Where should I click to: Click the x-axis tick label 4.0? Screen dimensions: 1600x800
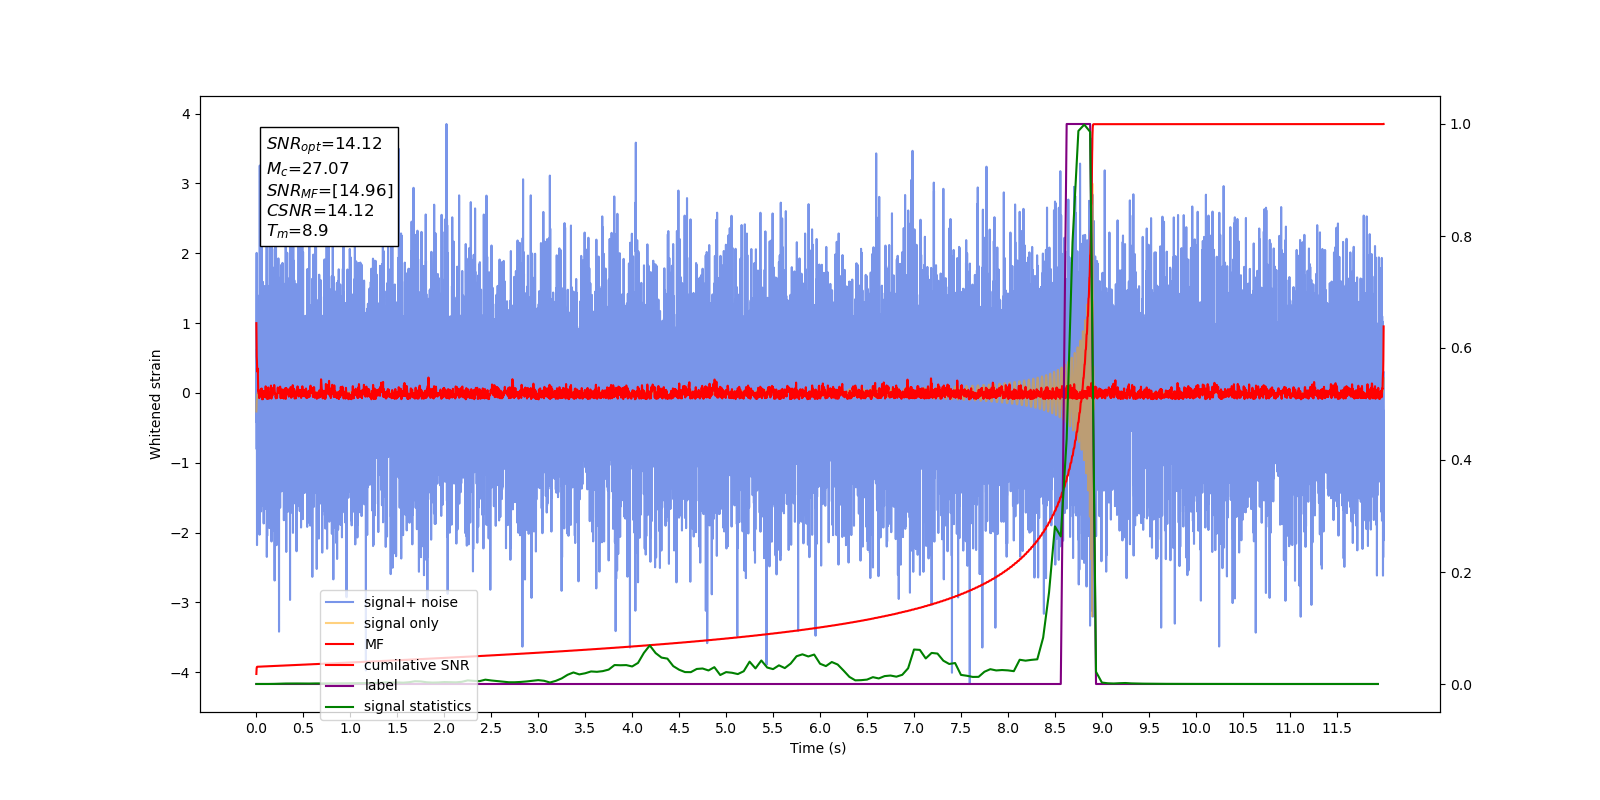tap(632, 728)
